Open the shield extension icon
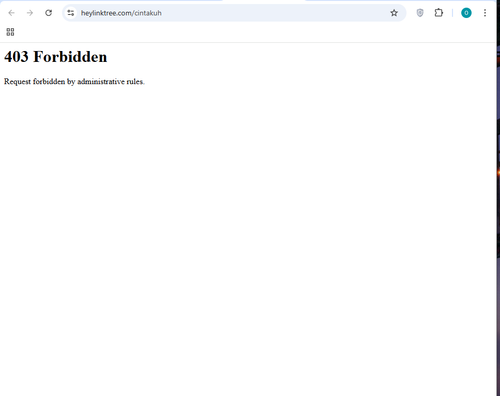The height and width of the screenshot is (396, 500). [420, 13]
